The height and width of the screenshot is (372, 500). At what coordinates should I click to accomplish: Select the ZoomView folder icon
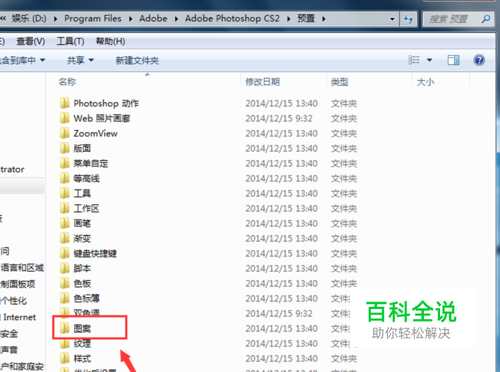[x=65, y=133]
